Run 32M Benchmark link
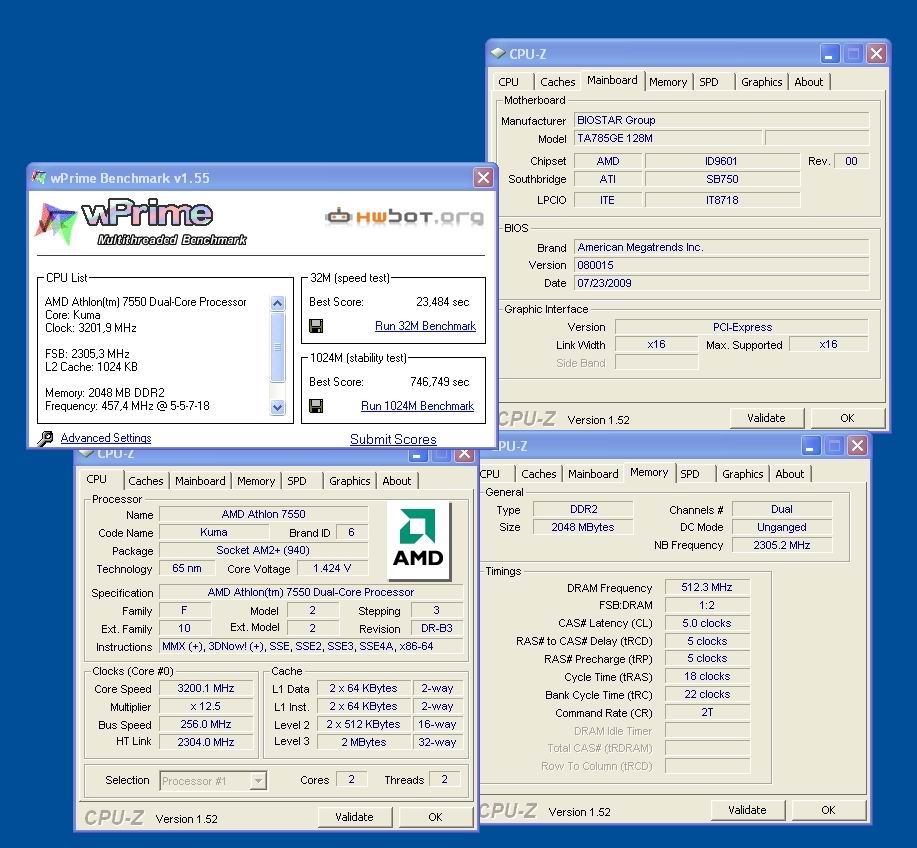Image resolution: width=917 pixels, height=848 pixels. point(425,326)
